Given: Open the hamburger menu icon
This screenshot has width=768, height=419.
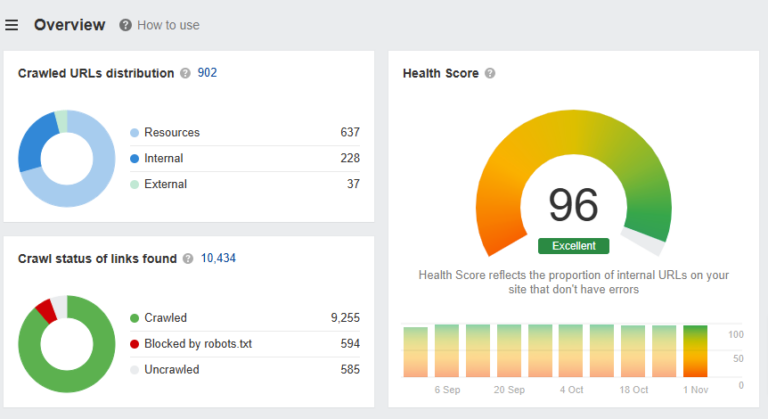Looking at the screenshot, I should 12,25.
